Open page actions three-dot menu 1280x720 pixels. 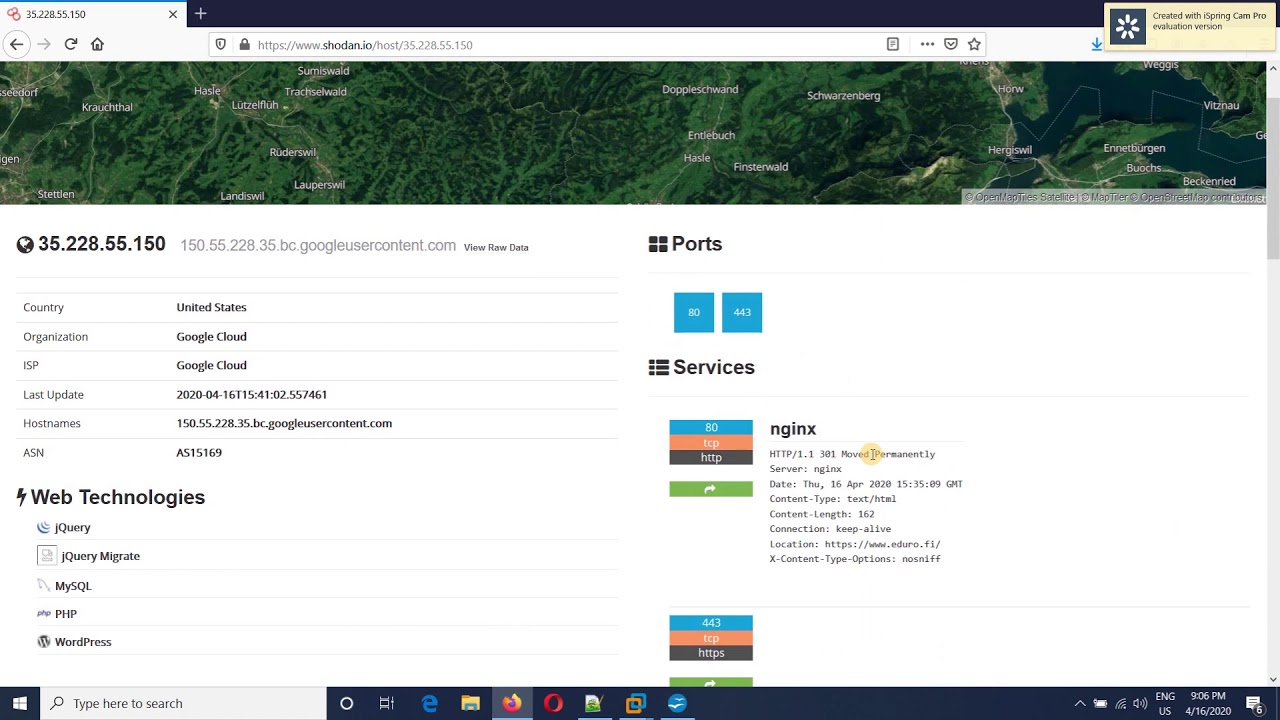tap(927, 44)
